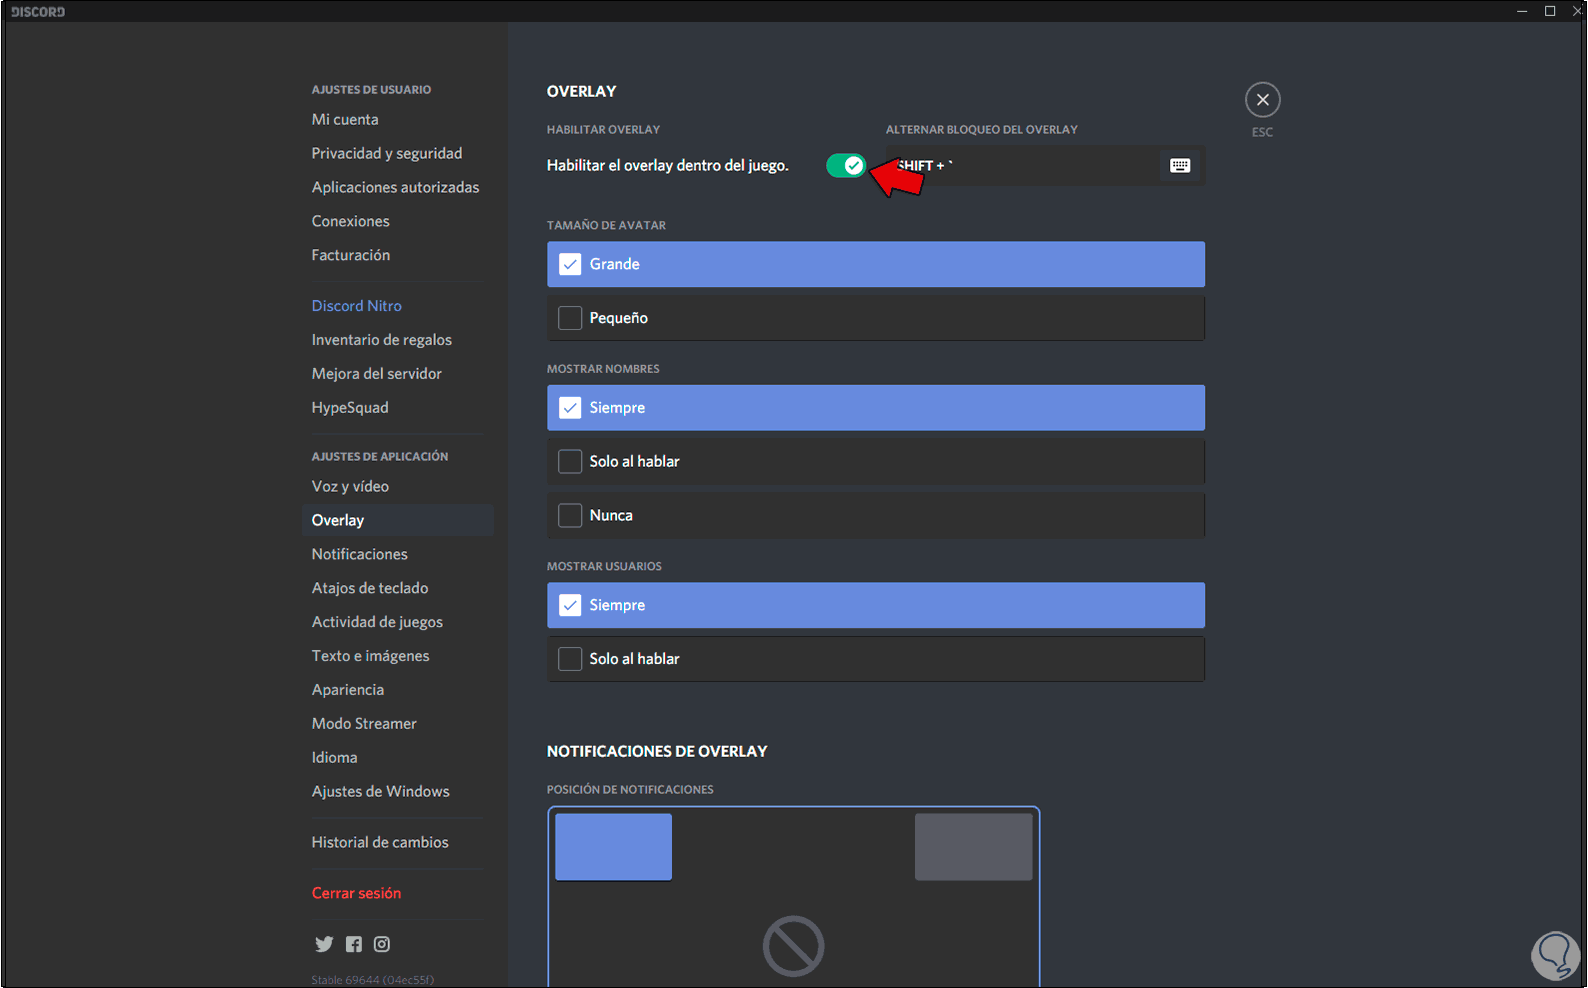Choose Siempre under Mostrar nombres
Viewport: 1588px width, 988px height.
pos(876,408)
